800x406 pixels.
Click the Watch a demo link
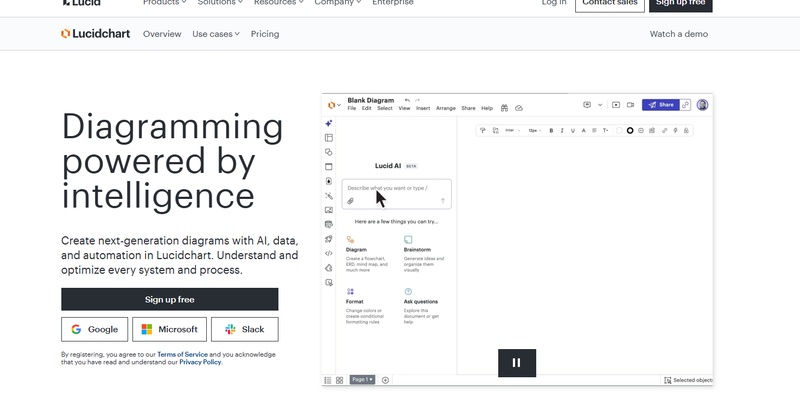(678, 34)
